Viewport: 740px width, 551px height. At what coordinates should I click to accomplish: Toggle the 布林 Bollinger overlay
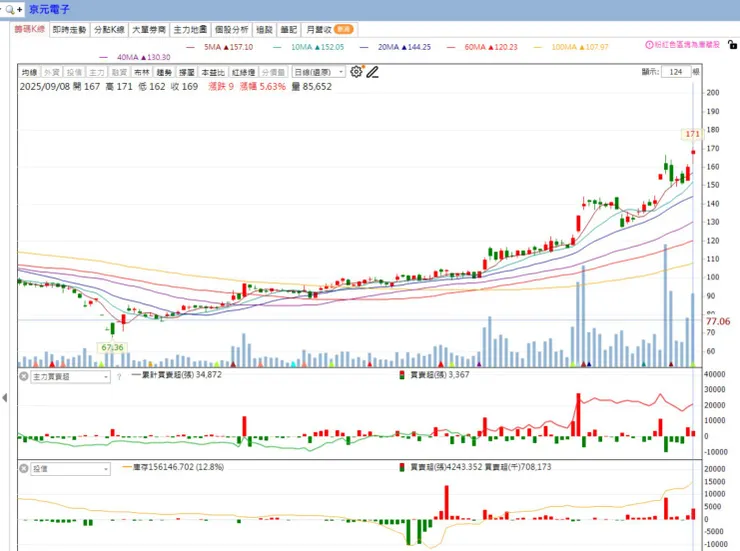142,72
